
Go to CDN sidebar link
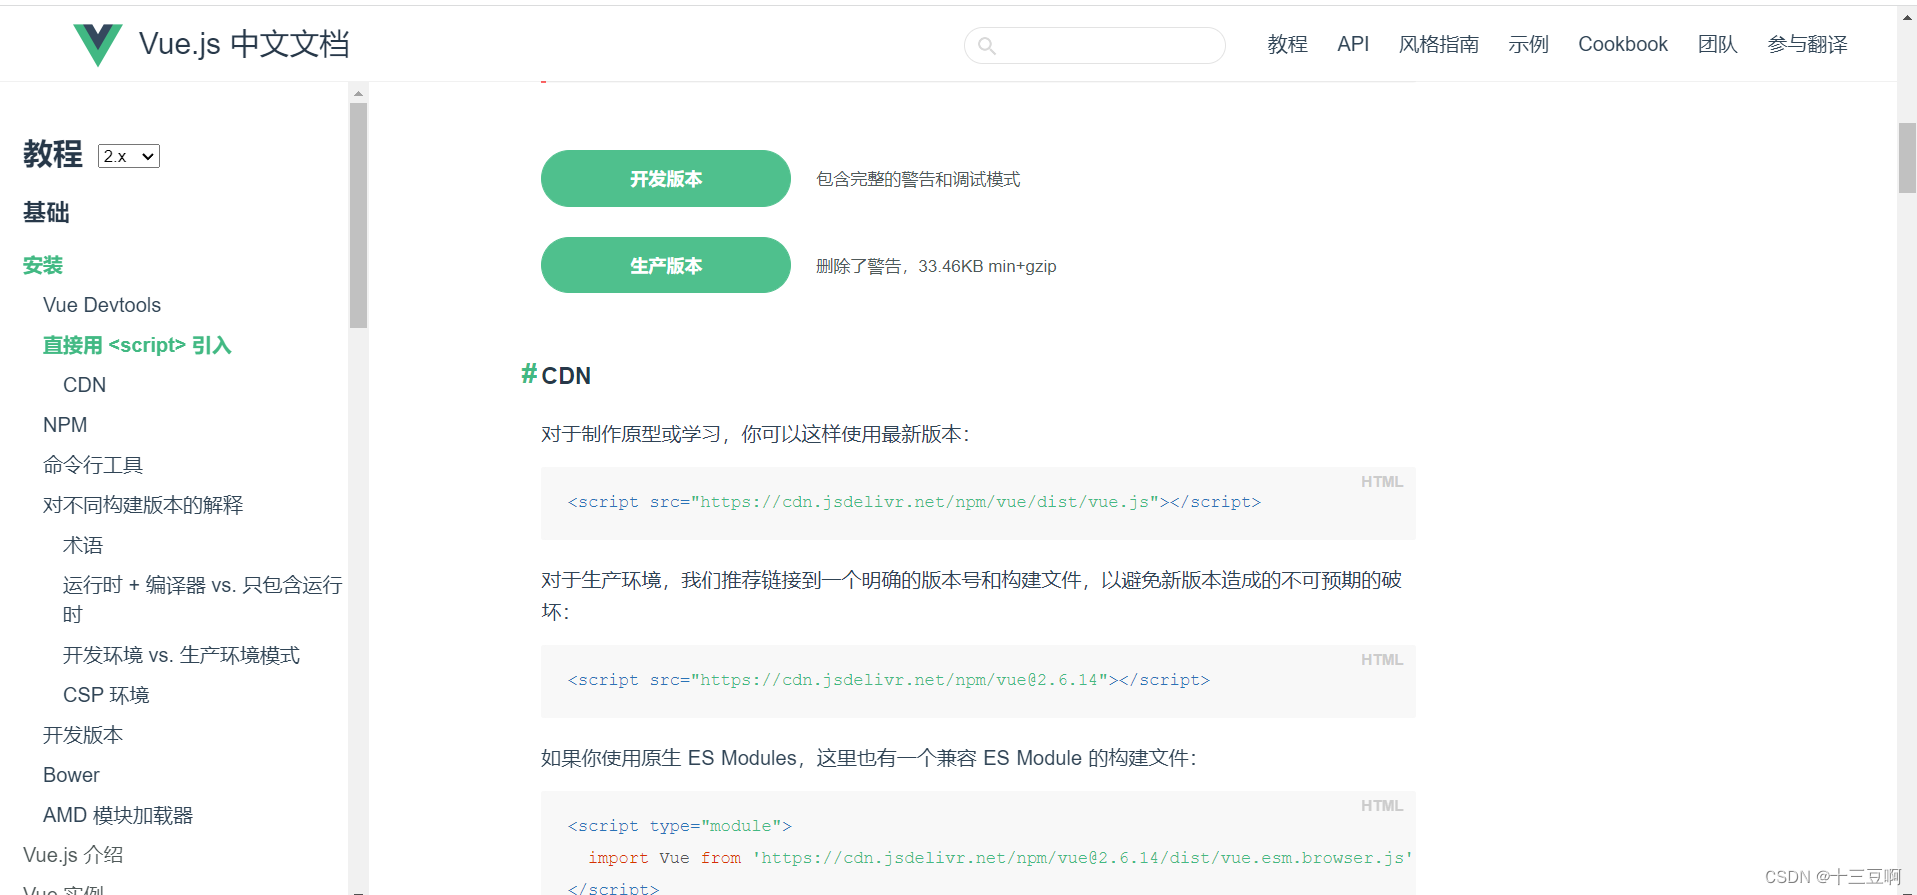click(84, 385)
